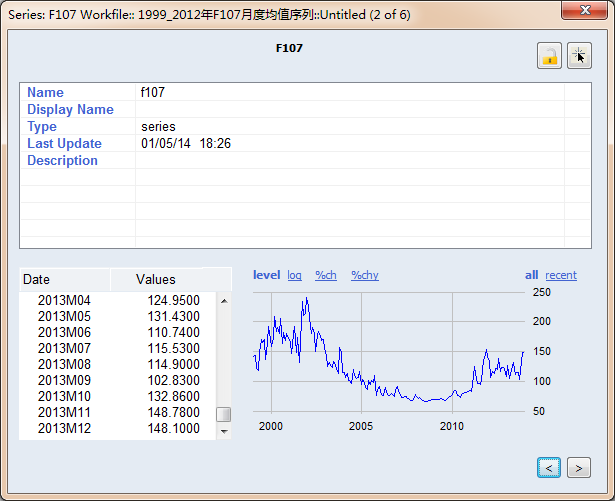The image size is (615, 501).
Task: Switch chart to level view
Action: click(267, 275)
